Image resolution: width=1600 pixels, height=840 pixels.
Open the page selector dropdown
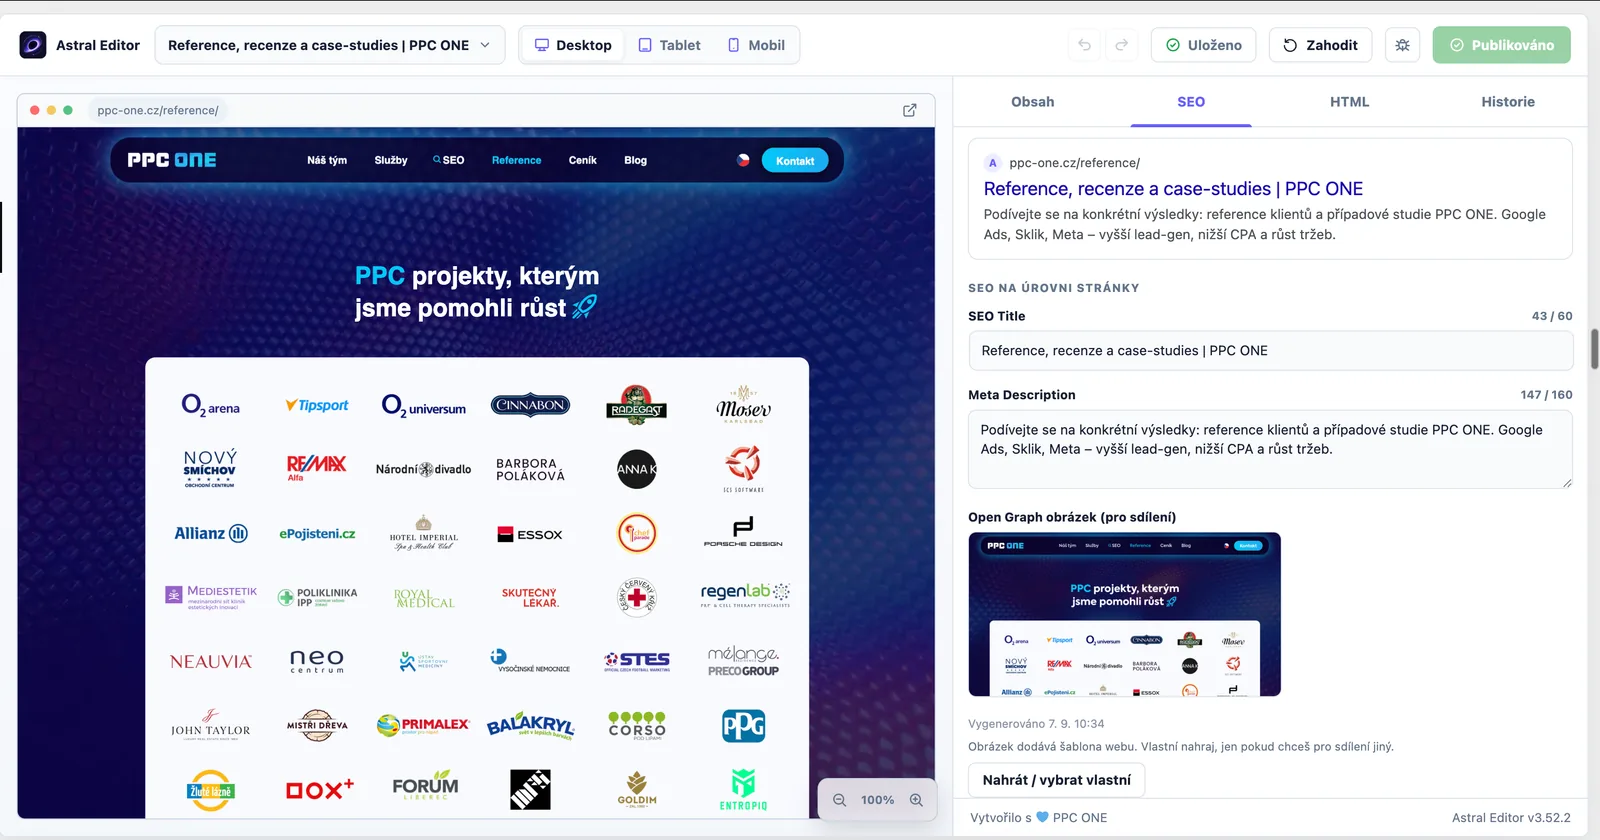coord(330,45)
